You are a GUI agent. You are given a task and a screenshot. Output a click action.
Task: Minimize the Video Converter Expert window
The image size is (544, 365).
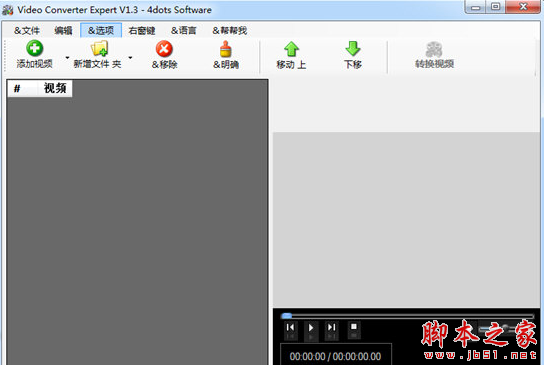475,7
